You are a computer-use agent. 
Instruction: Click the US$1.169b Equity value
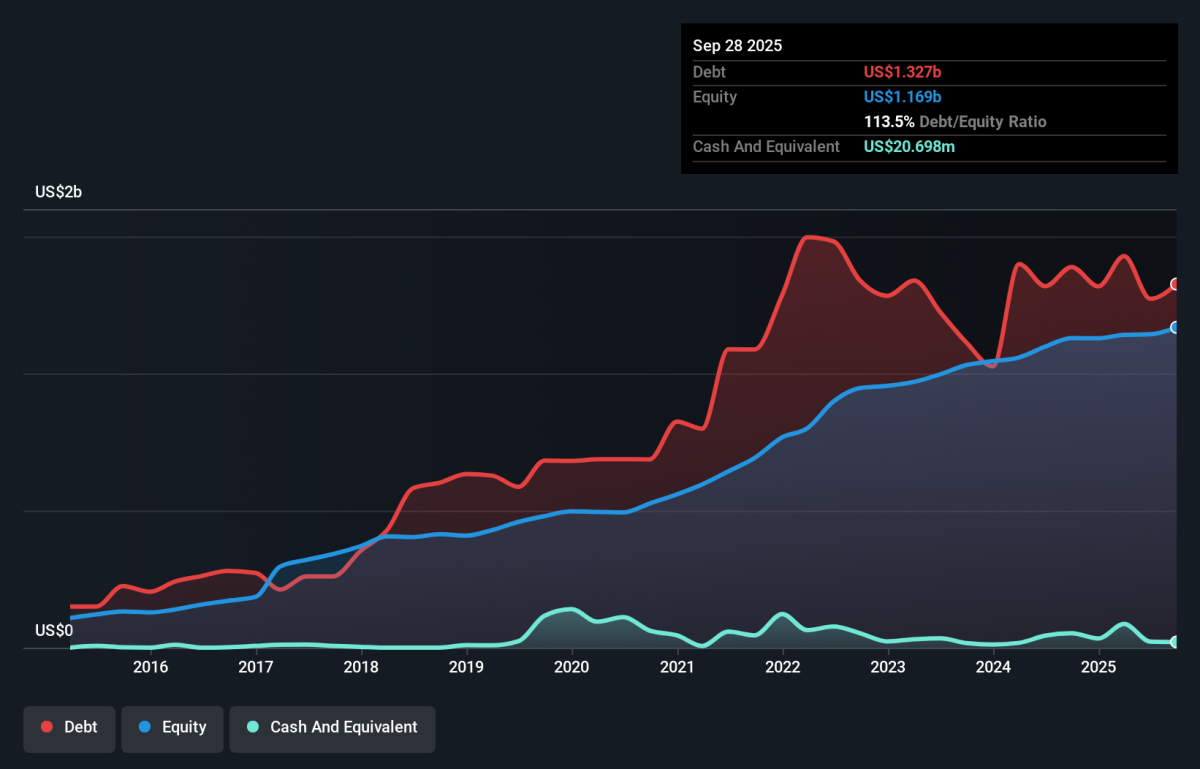[902, 97]
